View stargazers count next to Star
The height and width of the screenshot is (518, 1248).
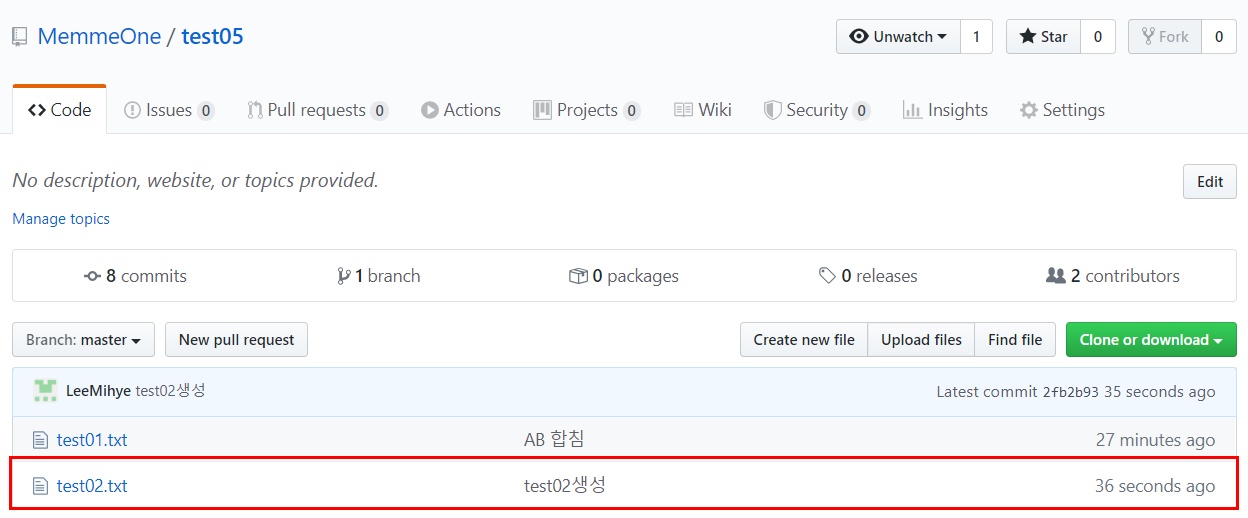point(1097,37)
